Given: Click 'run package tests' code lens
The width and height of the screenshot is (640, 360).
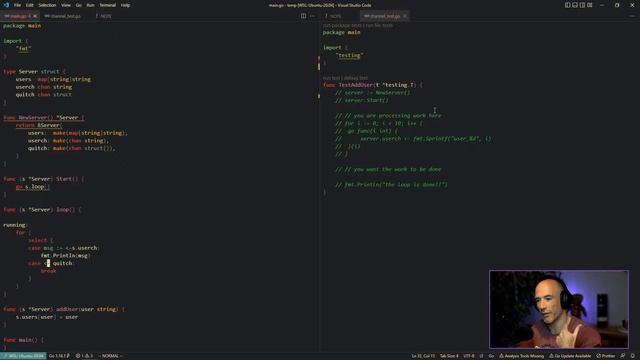Looking at the screenshot, I should [342, 26].
